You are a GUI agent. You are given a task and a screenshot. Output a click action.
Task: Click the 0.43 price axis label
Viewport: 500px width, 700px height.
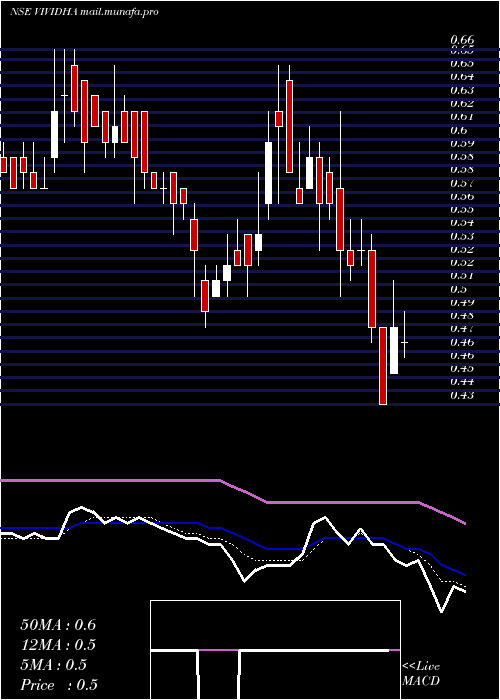pyautogui.click(x=462, y=395)
